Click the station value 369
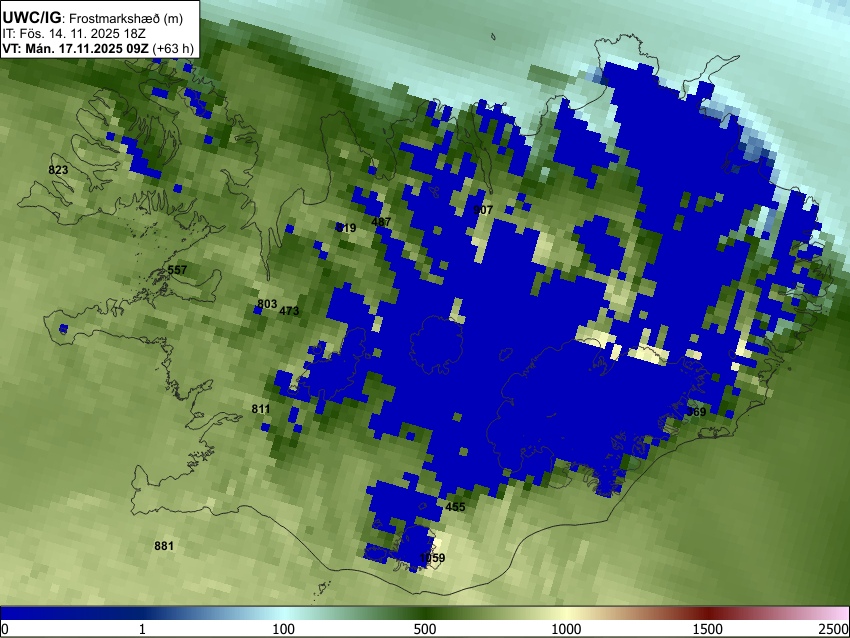The image size is (850, 638). point(696,412)
